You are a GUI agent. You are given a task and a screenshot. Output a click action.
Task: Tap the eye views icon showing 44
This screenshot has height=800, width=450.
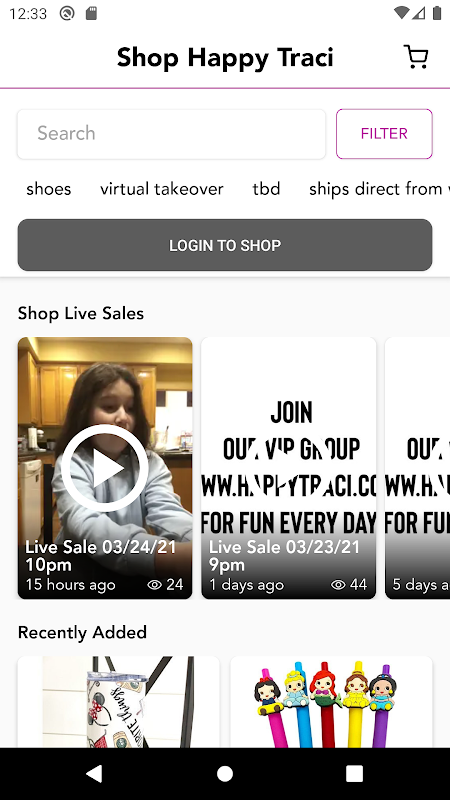point(338,585)
